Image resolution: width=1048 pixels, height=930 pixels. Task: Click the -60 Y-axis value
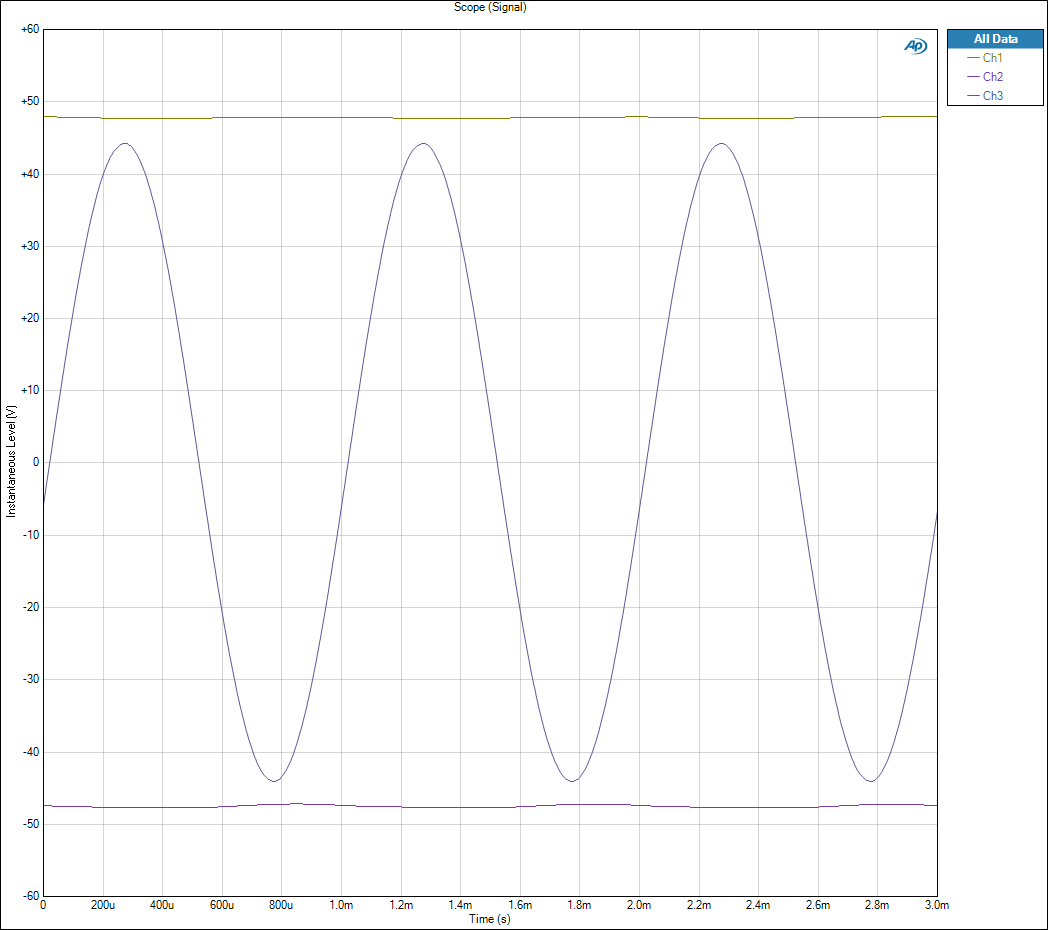[31, 896]
